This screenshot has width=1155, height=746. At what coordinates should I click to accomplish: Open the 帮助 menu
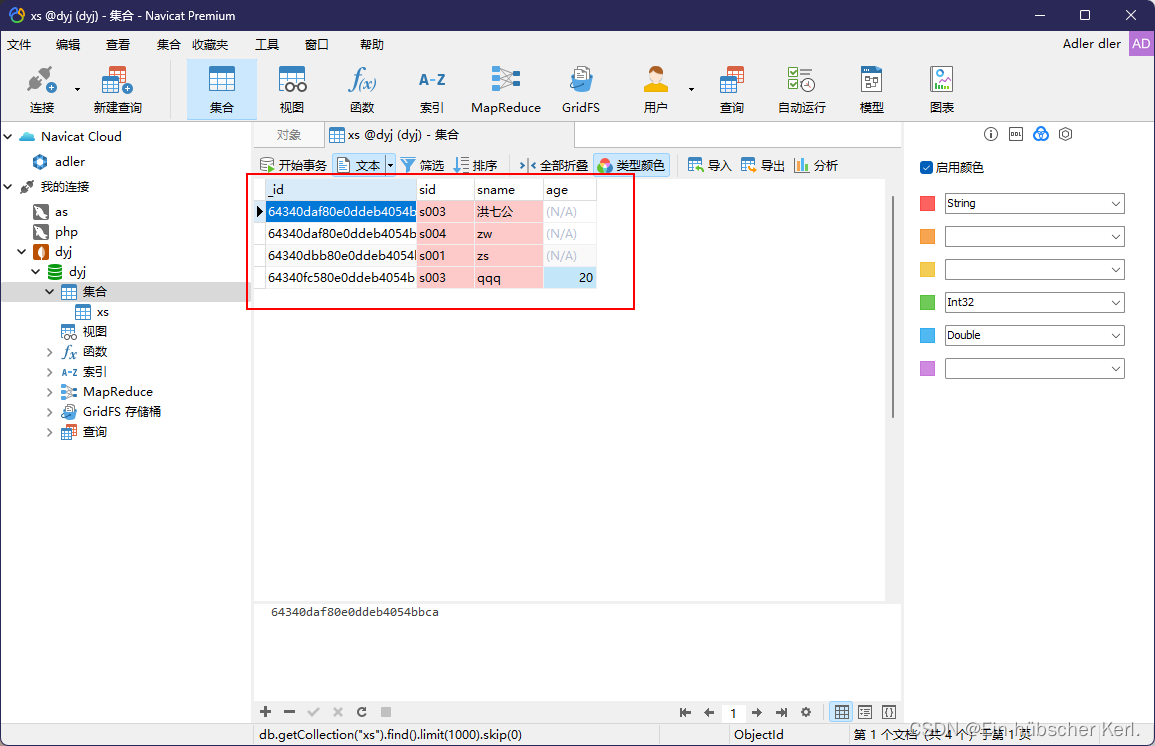point(371,45)
